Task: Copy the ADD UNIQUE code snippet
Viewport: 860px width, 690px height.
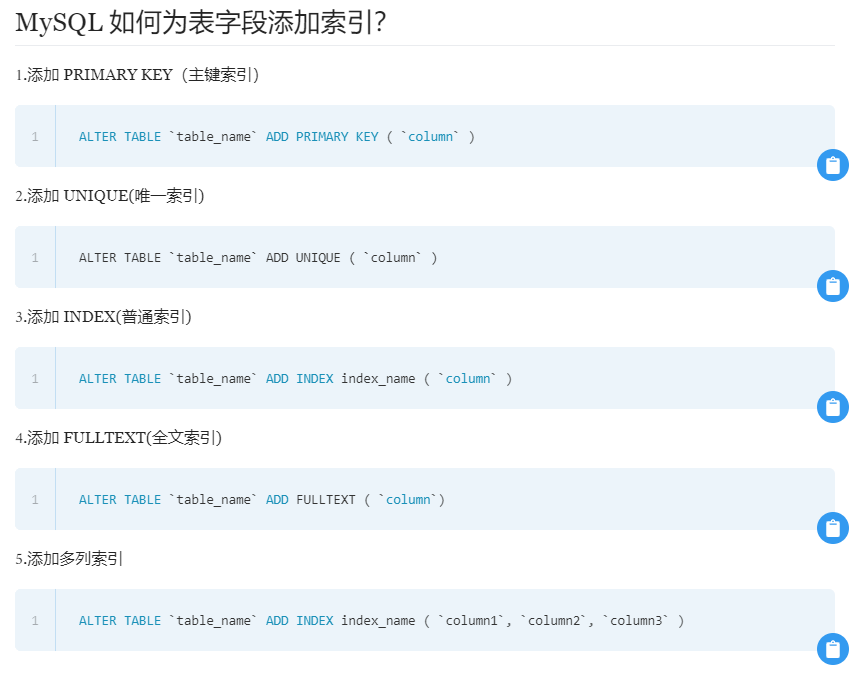Action: (833, 286)
